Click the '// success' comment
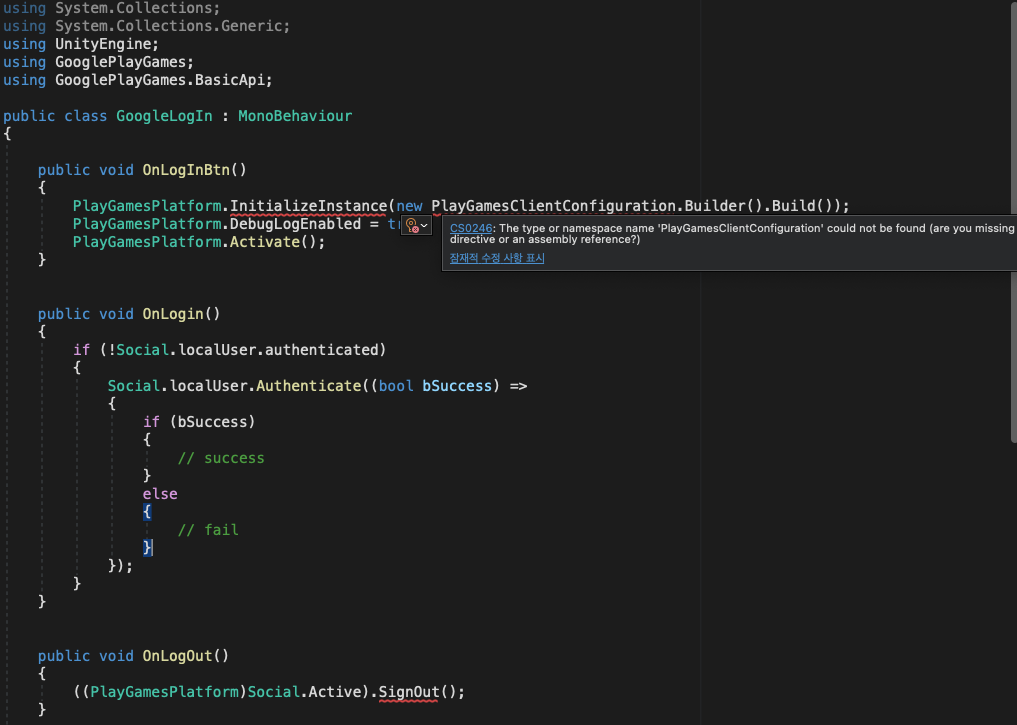Image resolution: width=1017 pixels, height=725 pixels. pyautogui.click(x=221, y=458)
